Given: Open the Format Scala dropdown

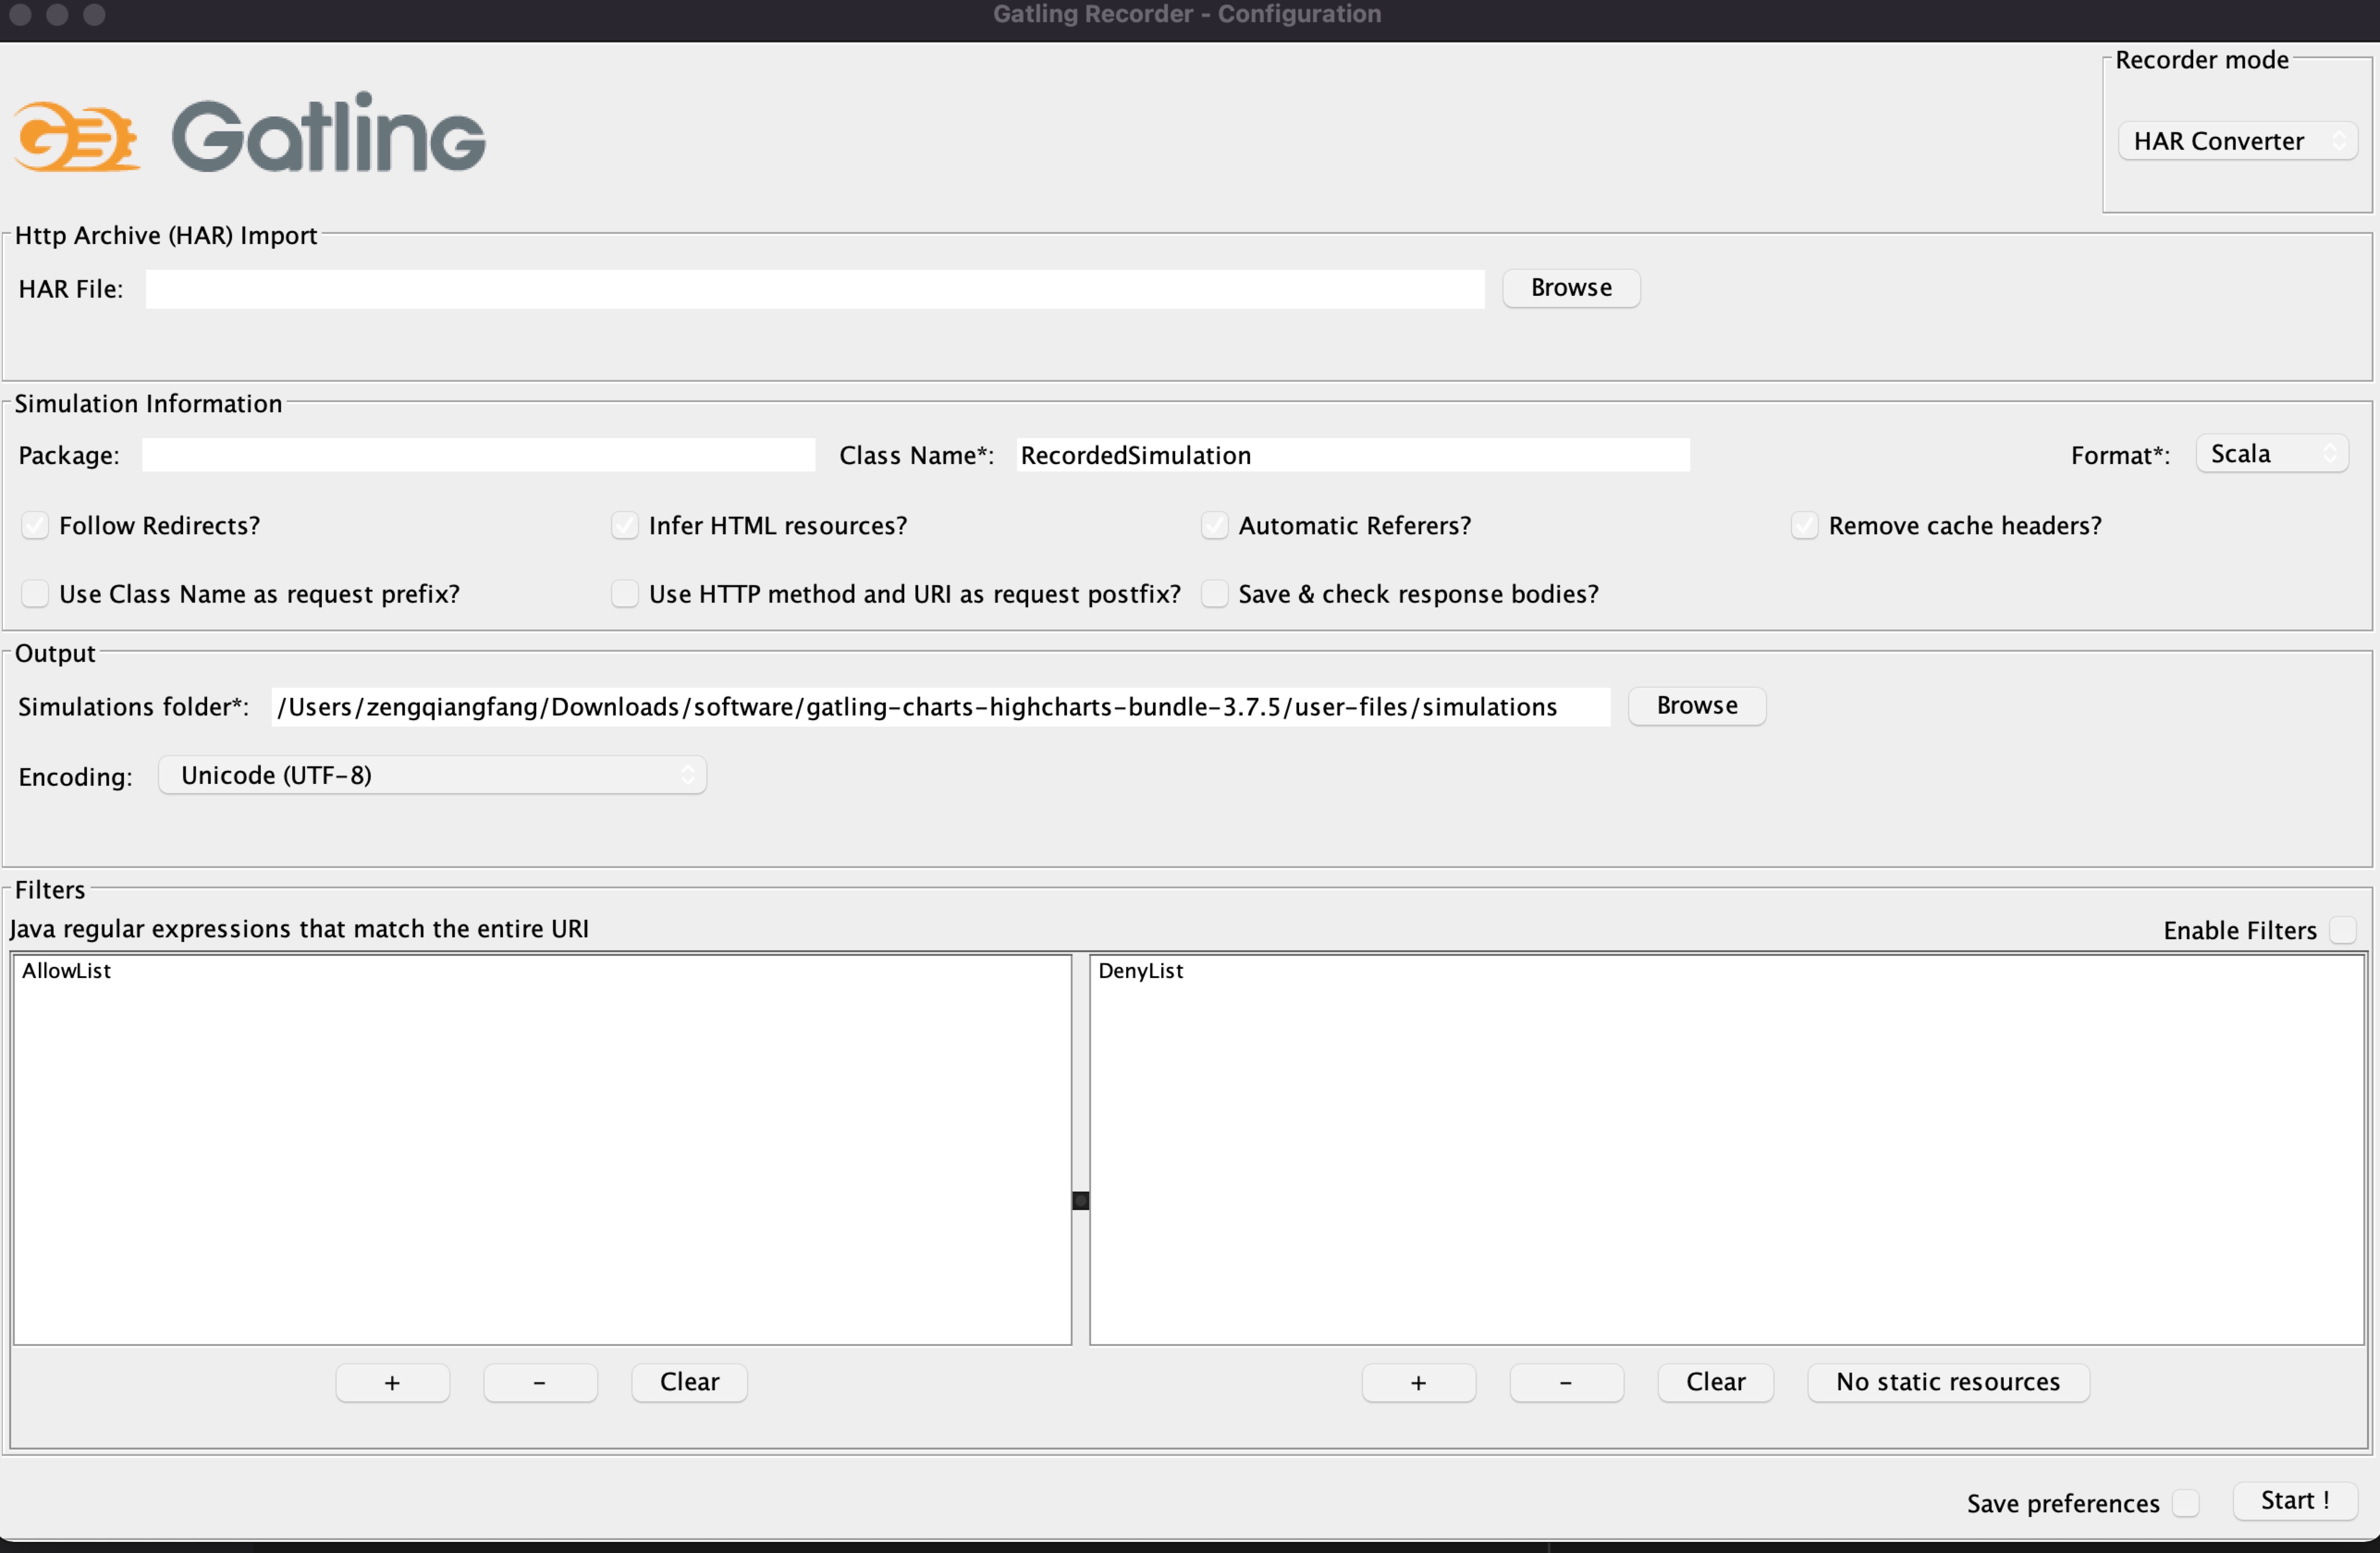Looking at the screenshot, I should [2271, 454].
